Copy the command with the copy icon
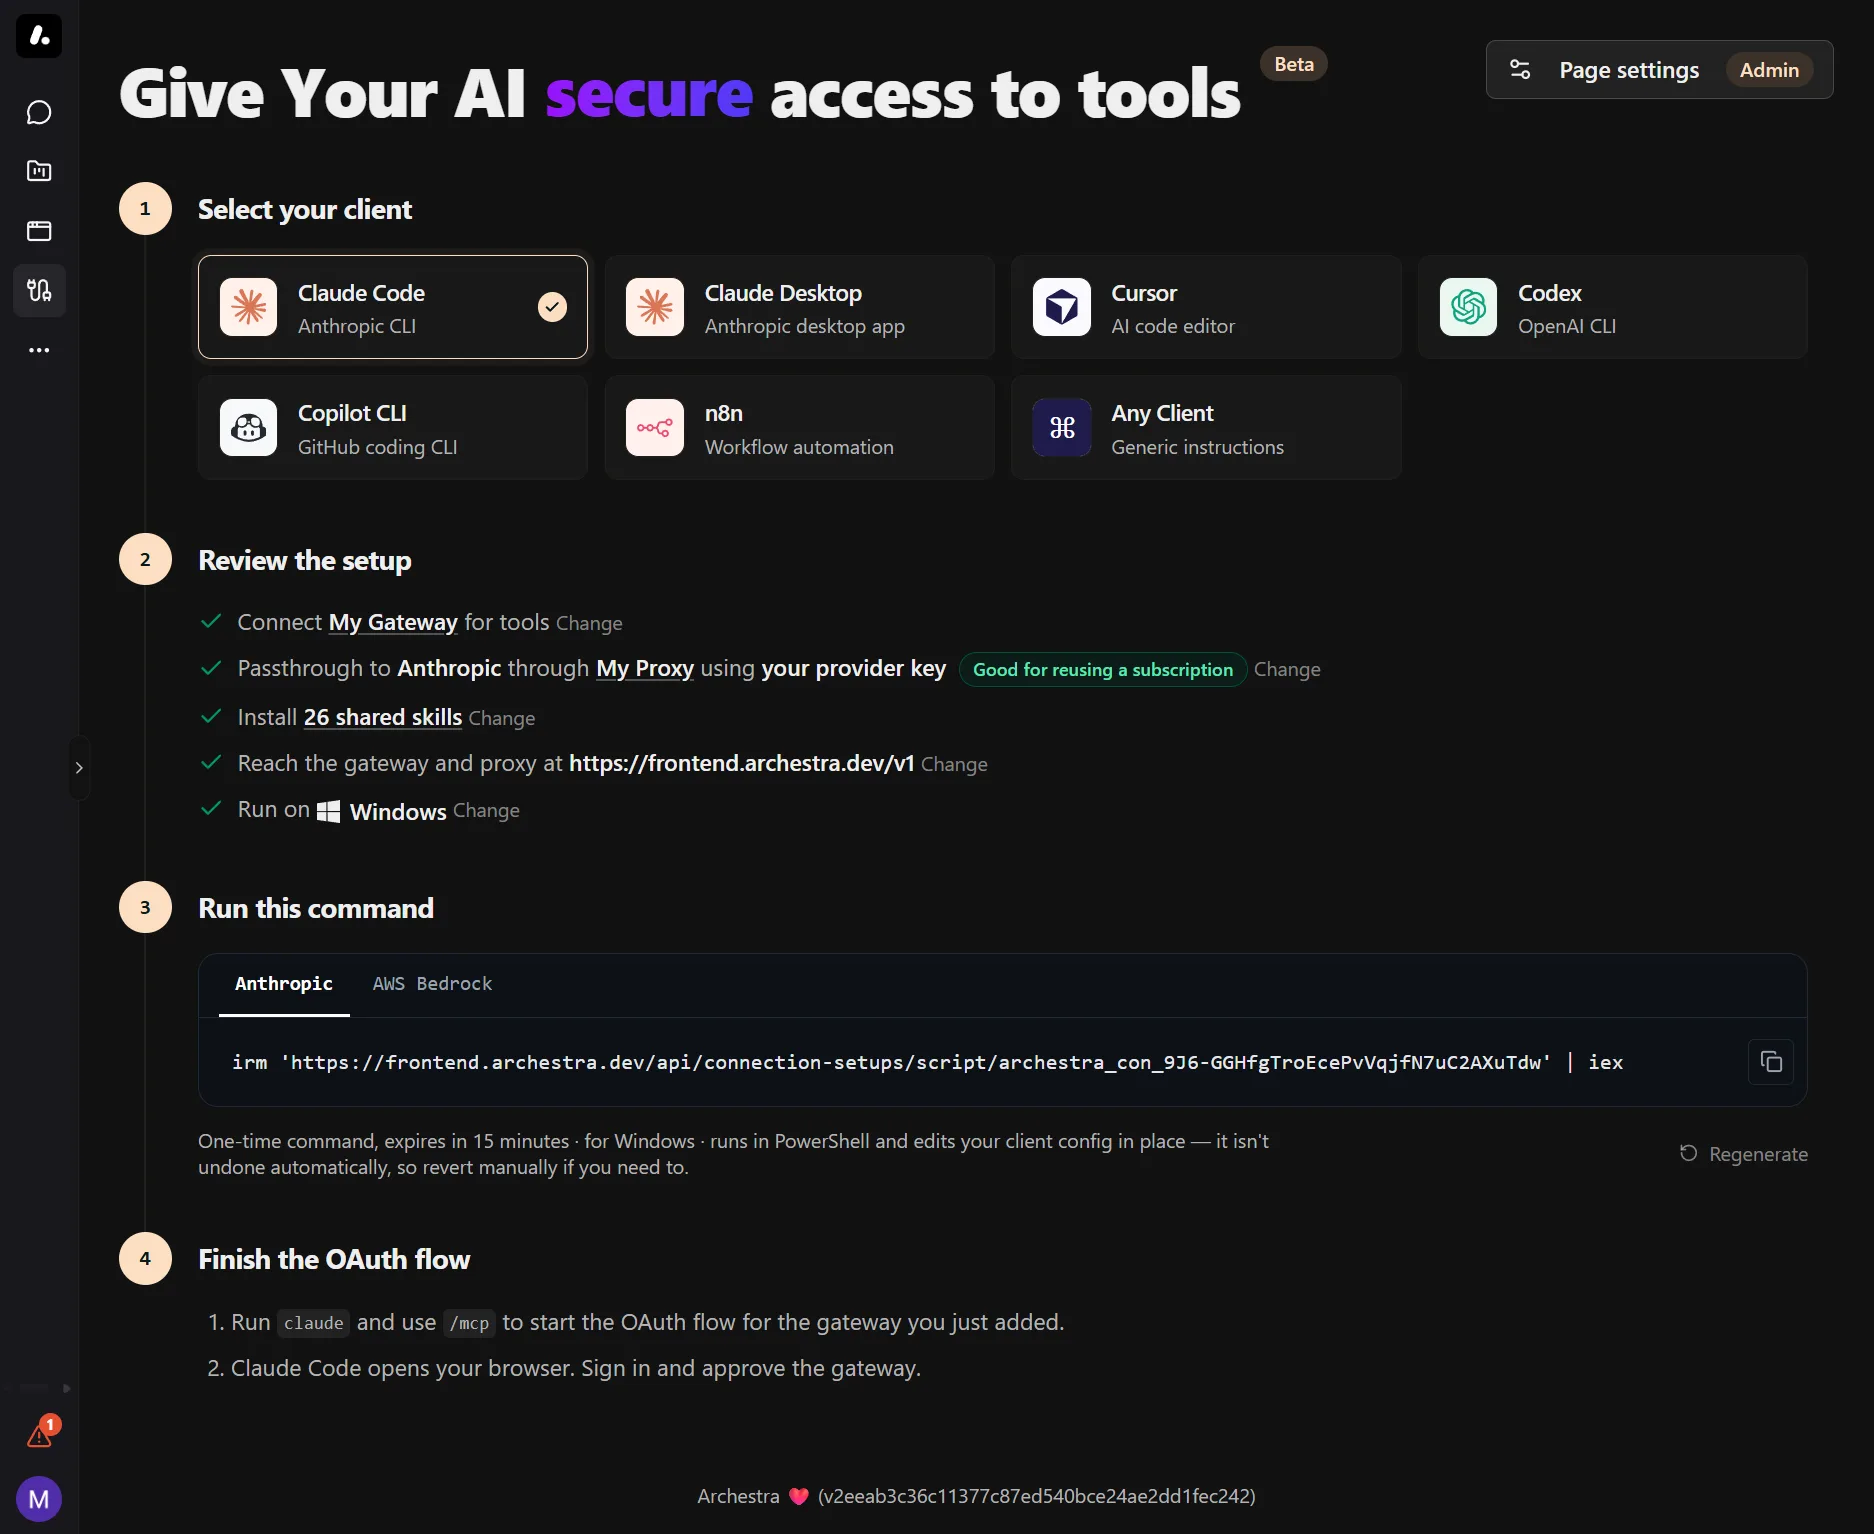 tap(1771, 1062)
